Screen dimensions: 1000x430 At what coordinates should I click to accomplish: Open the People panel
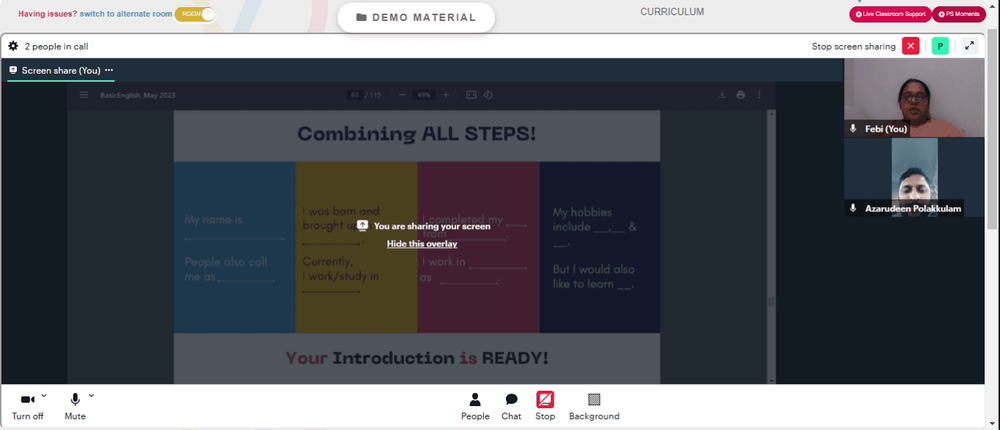click(x=475, y=407)
